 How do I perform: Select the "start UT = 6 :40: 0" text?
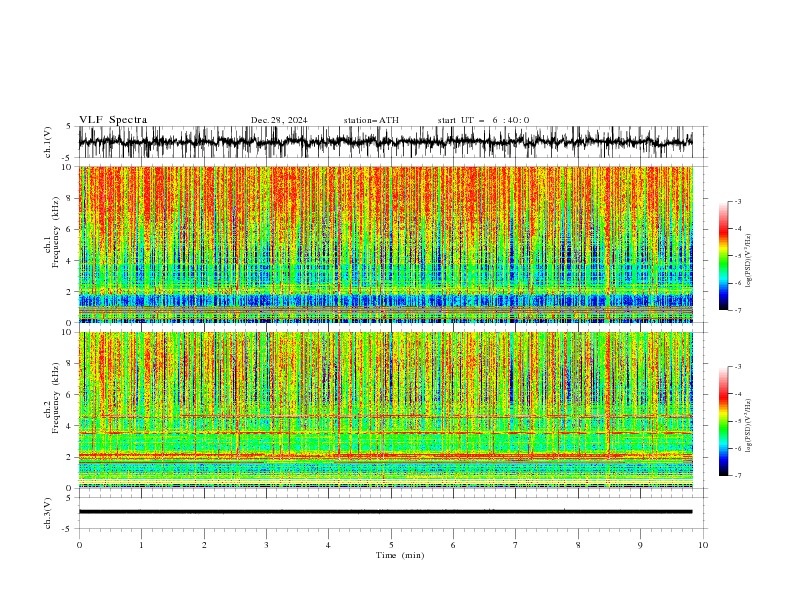click(483, 120)
